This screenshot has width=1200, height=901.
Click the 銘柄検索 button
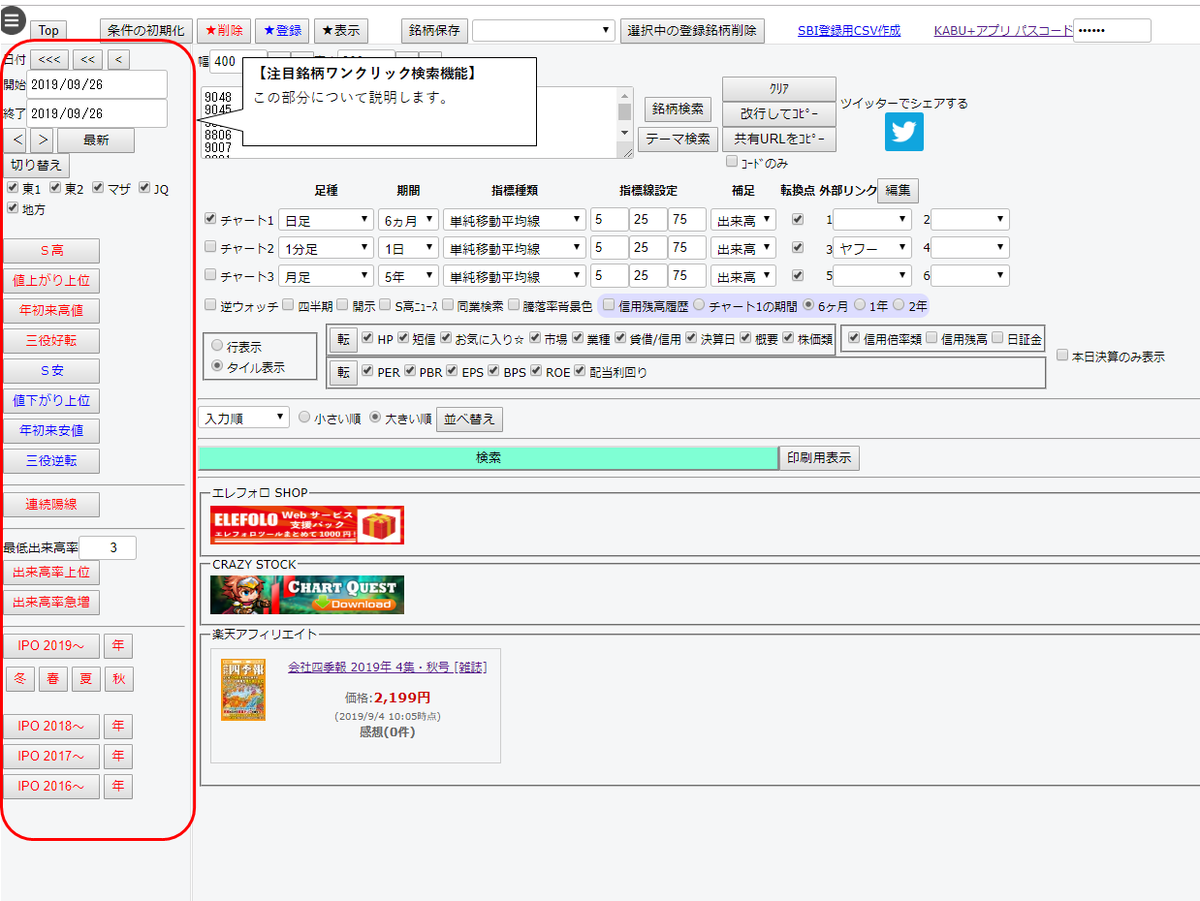[x=677, y=109]
